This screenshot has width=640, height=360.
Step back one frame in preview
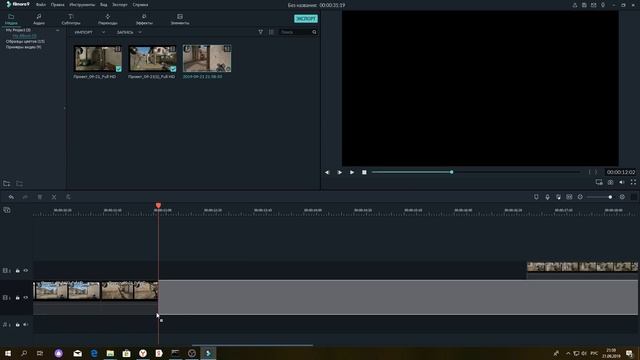pos(327,172)
